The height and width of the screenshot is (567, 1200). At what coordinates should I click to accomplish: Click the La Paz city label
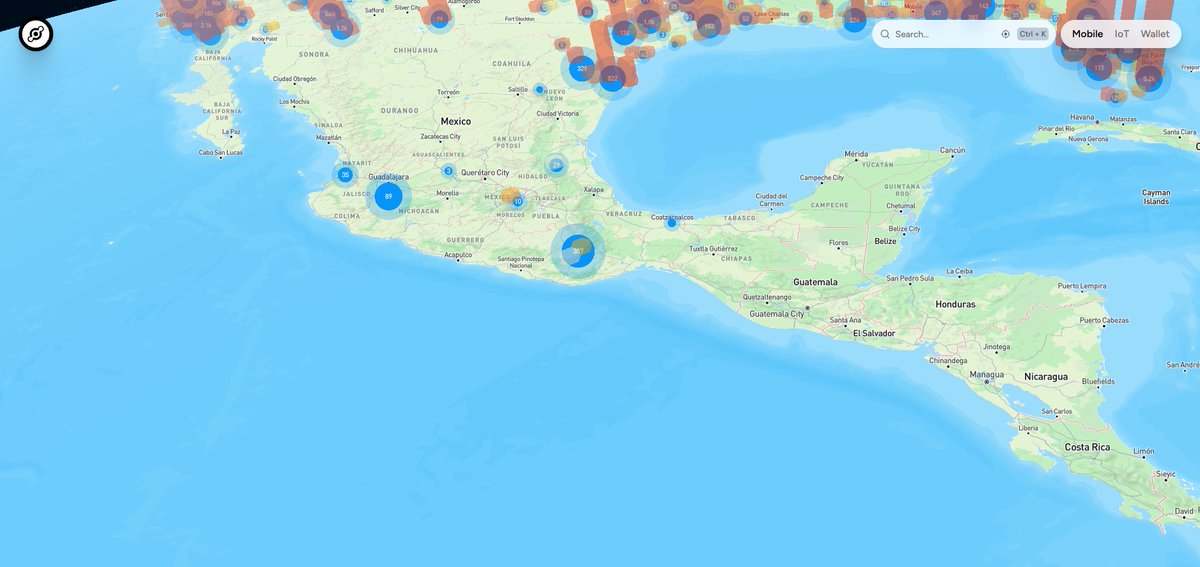[x=230, y=131]
